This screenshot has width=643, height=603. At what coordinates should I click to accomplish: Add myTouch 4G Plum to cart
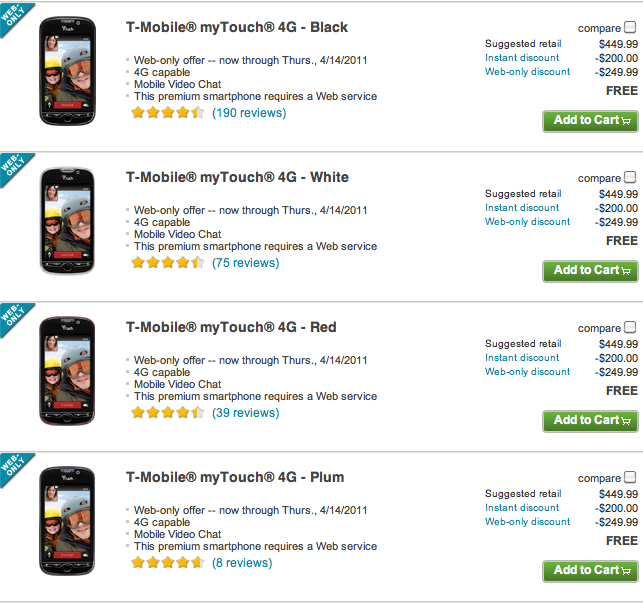click(x=590, y=571)
